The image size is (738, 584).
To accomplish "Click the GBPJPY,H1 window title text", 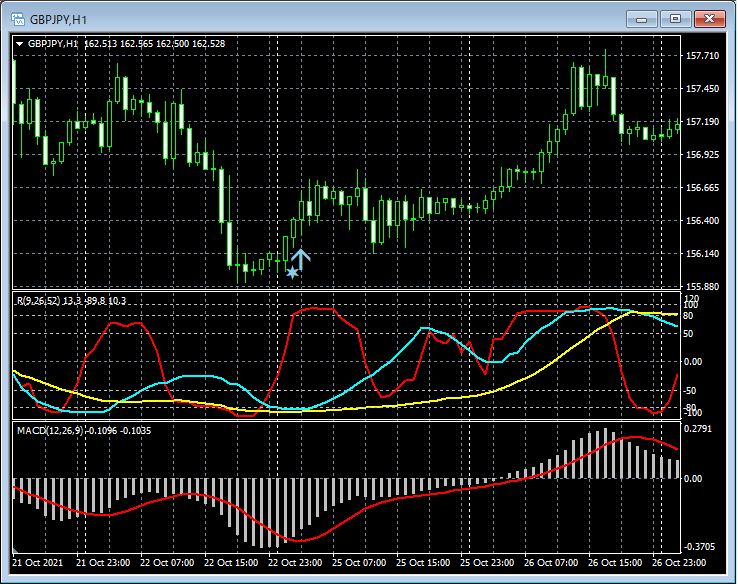I will [58, 18].
